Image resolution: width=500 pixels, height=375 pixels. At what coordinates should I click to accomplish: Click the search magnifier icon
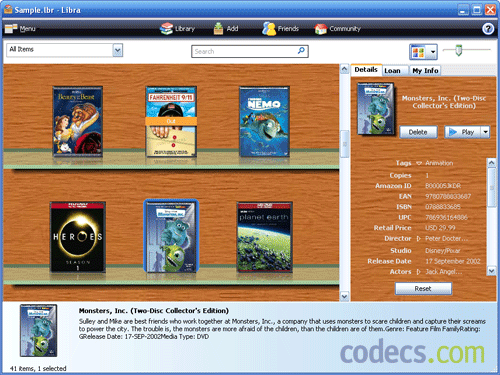(x=301, y=51)
